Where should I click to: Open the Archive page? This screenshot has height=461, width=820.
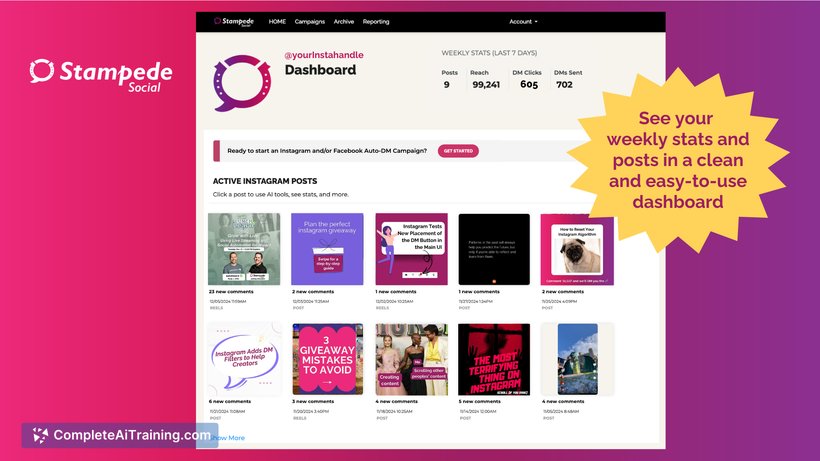pyautogui.click(x=344, y=21)
